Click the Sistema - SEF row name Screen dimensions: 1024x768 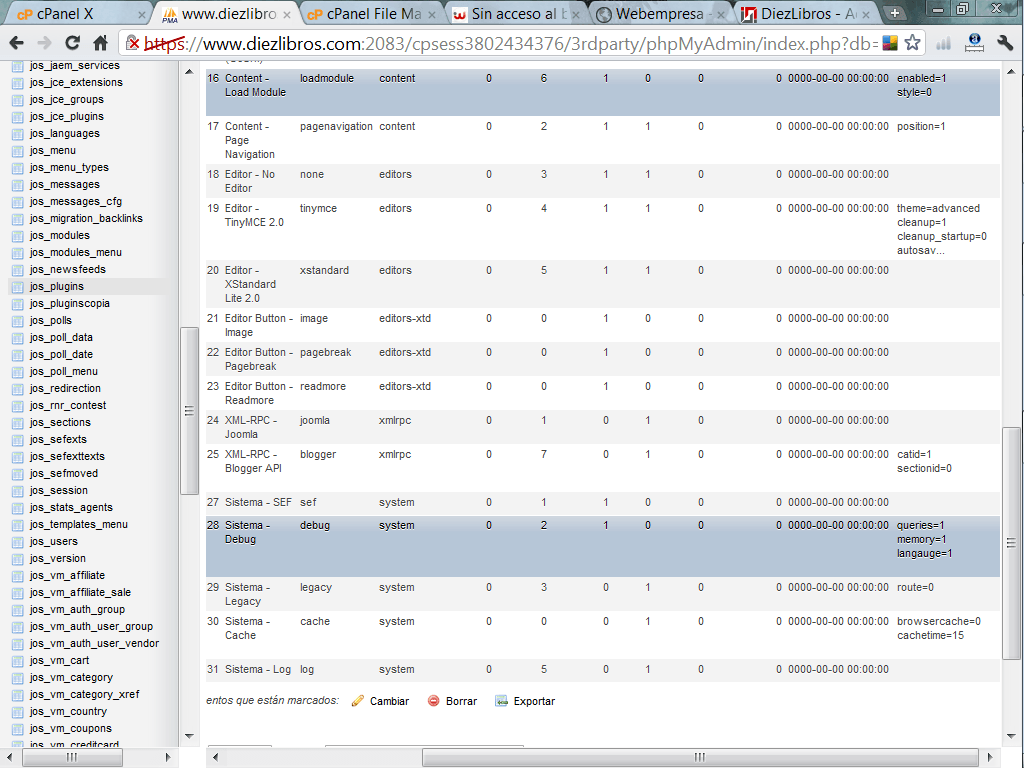258,502
